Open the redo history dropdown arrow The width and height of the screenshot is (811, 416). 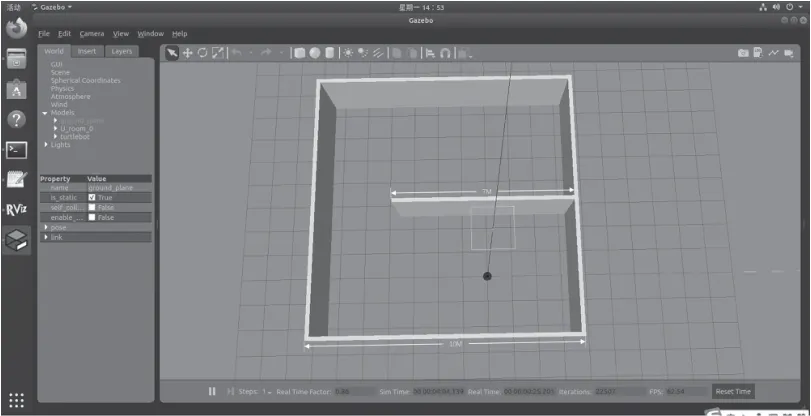(x=281, y=53)
